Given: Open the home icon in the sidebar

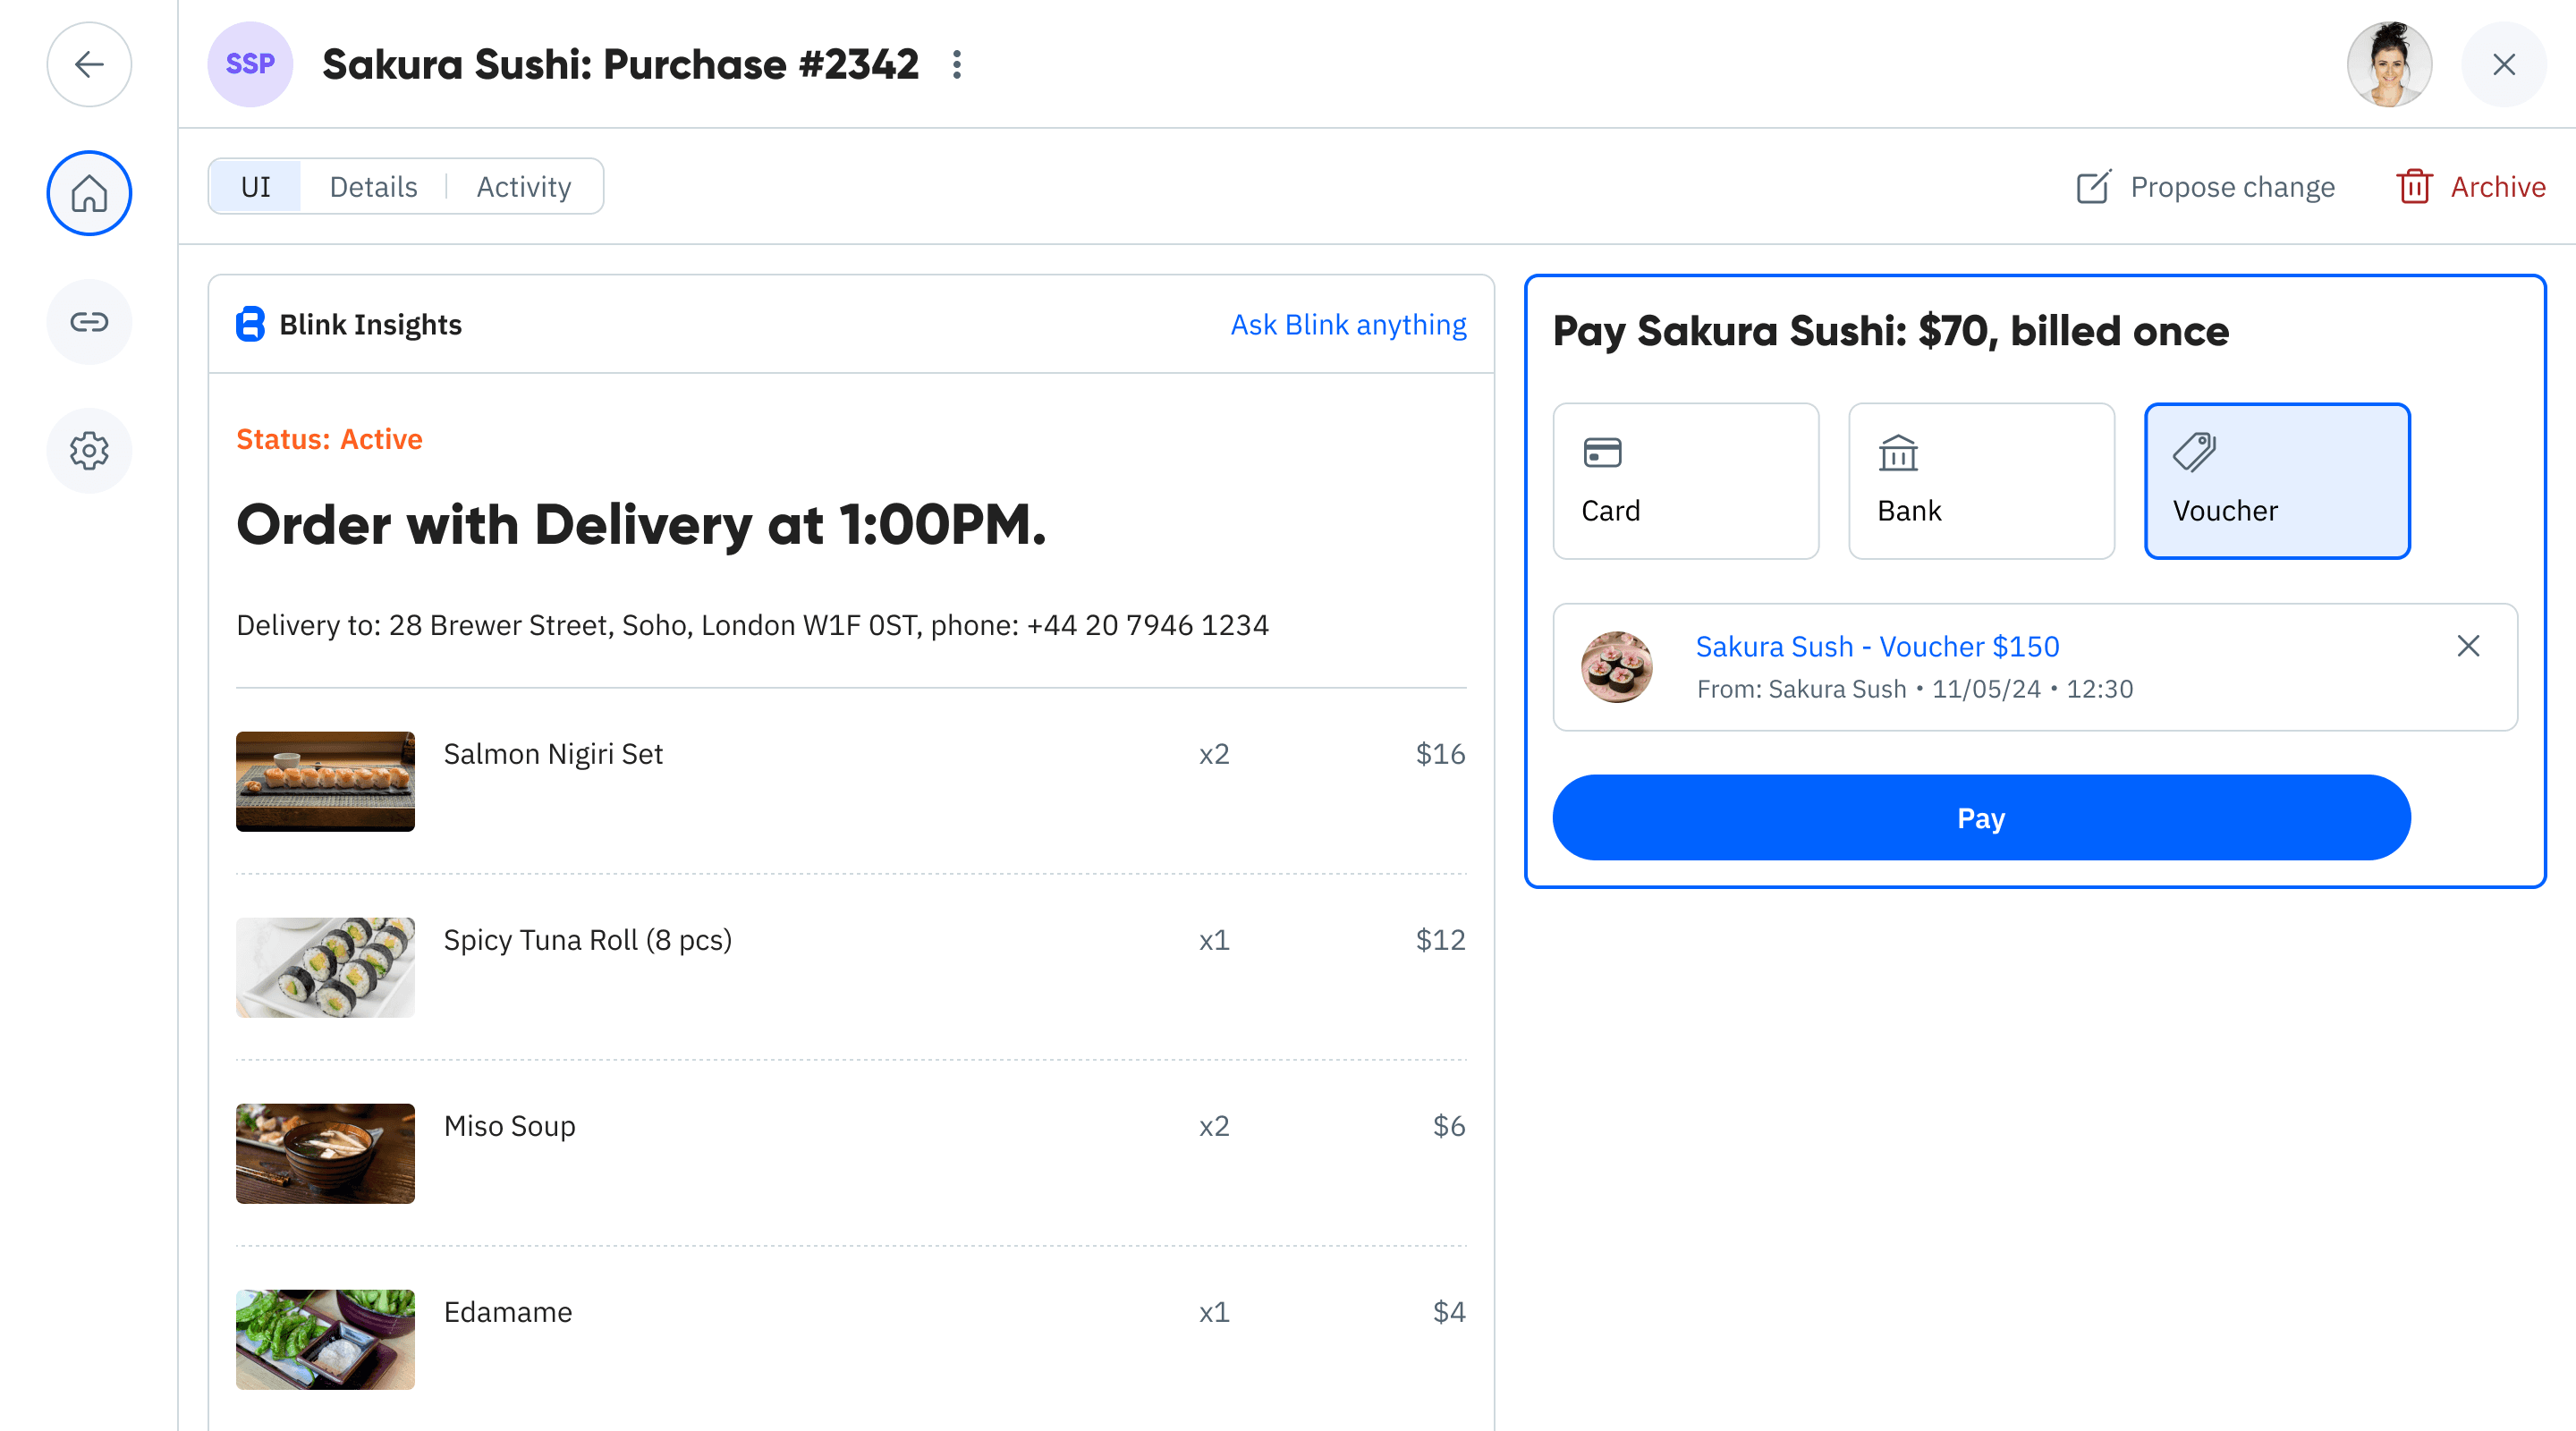Looking at the screenshot, I should coord(89,193).
